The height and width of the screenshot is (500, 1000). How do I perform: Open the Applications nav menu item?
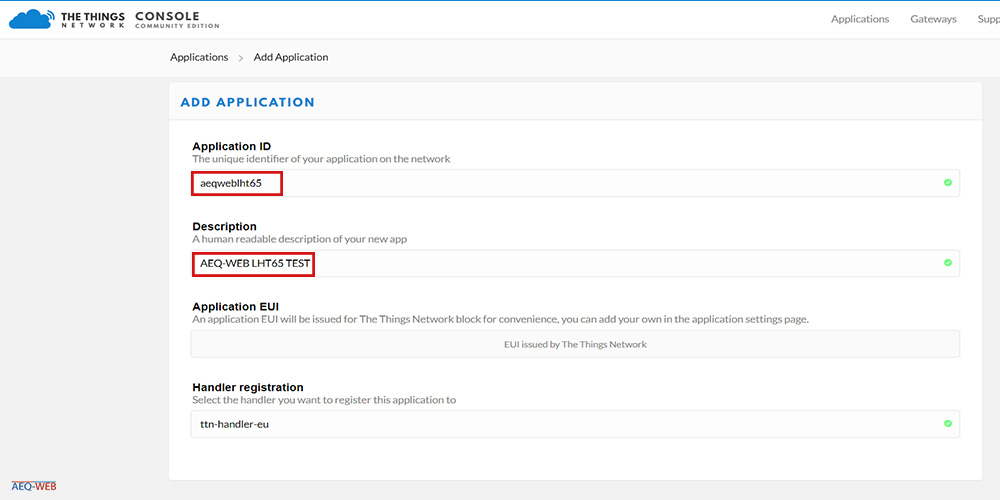pyautogui.click(x=860, y=19)
